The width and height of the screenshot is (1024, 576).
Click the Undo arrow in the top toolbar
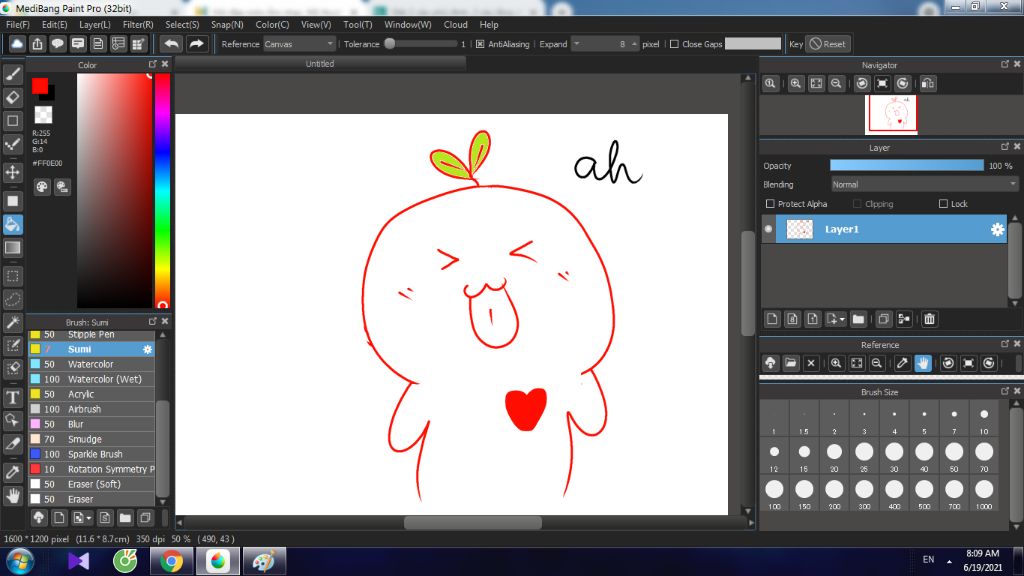coord(171,44)
